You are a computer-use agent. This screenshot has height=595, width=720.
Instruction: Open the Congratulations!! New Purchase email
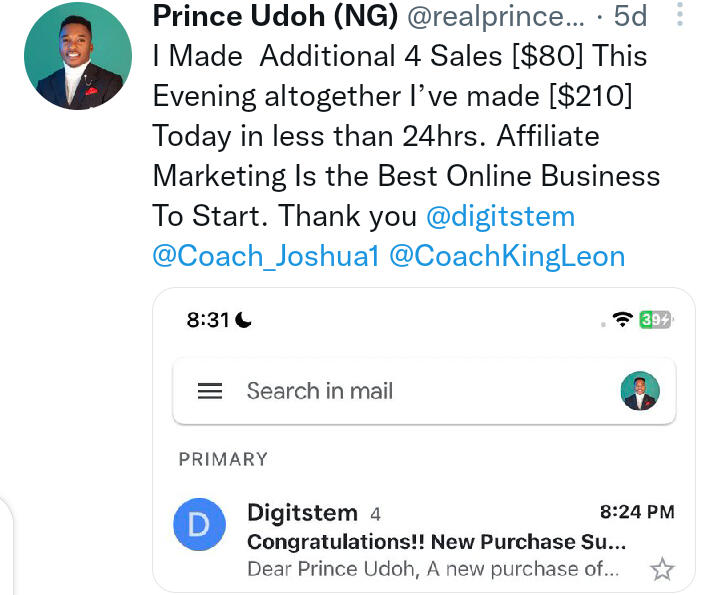tap(436, 542)
